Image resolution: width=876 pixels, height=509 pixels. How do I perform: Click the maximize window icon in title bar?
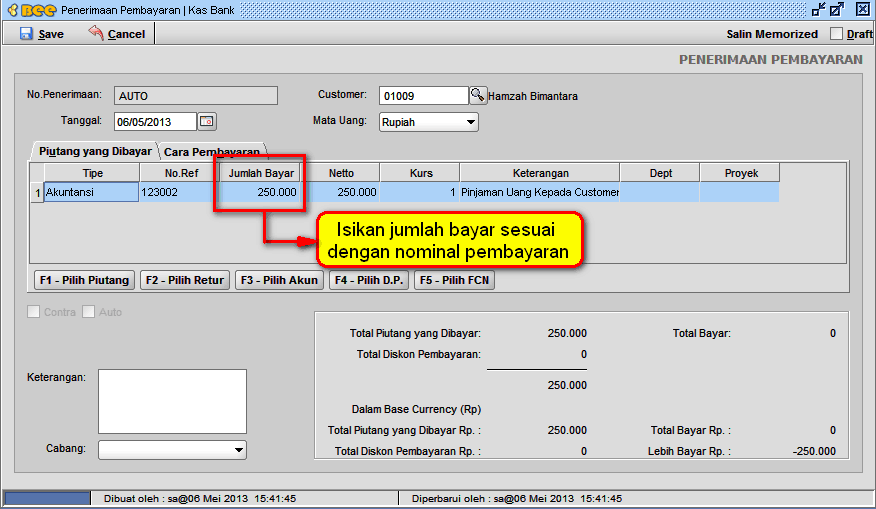point(837,10)
